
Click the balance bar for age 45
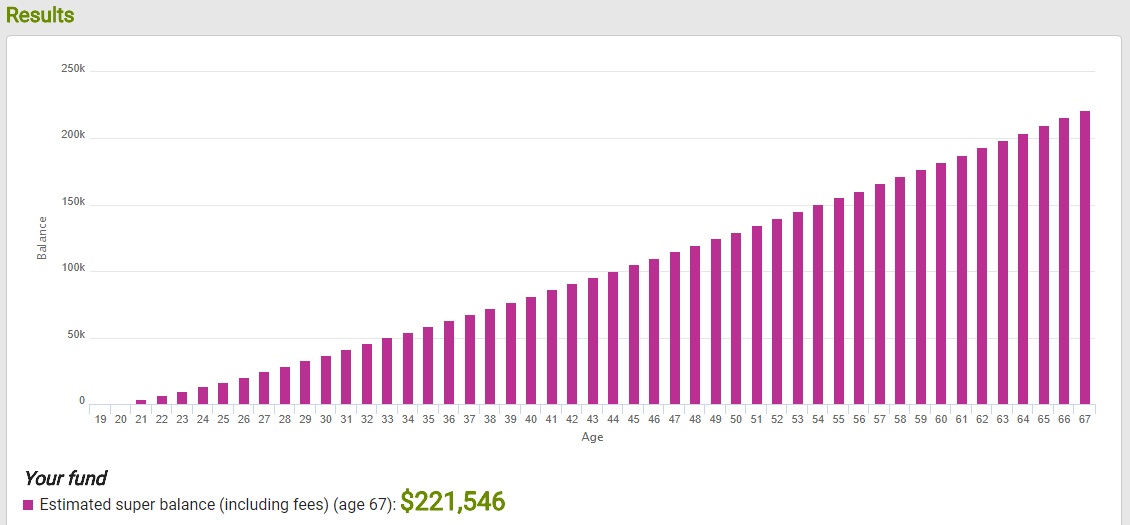[x=634, y=334]
